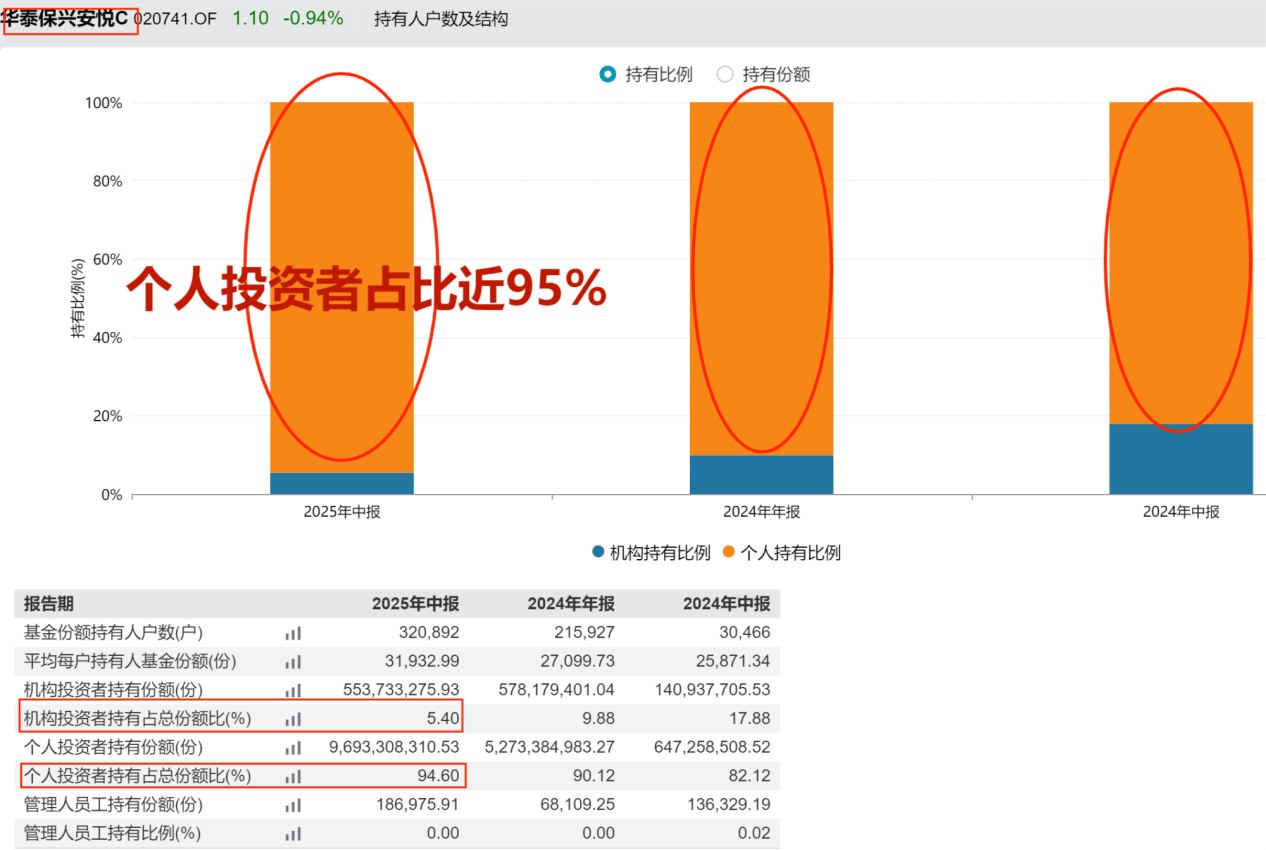Open chart icon beside 个人投资者持有份额(份)
Image resolution: width=1266 pixels, height=850 pixels.
coord(292,747)
